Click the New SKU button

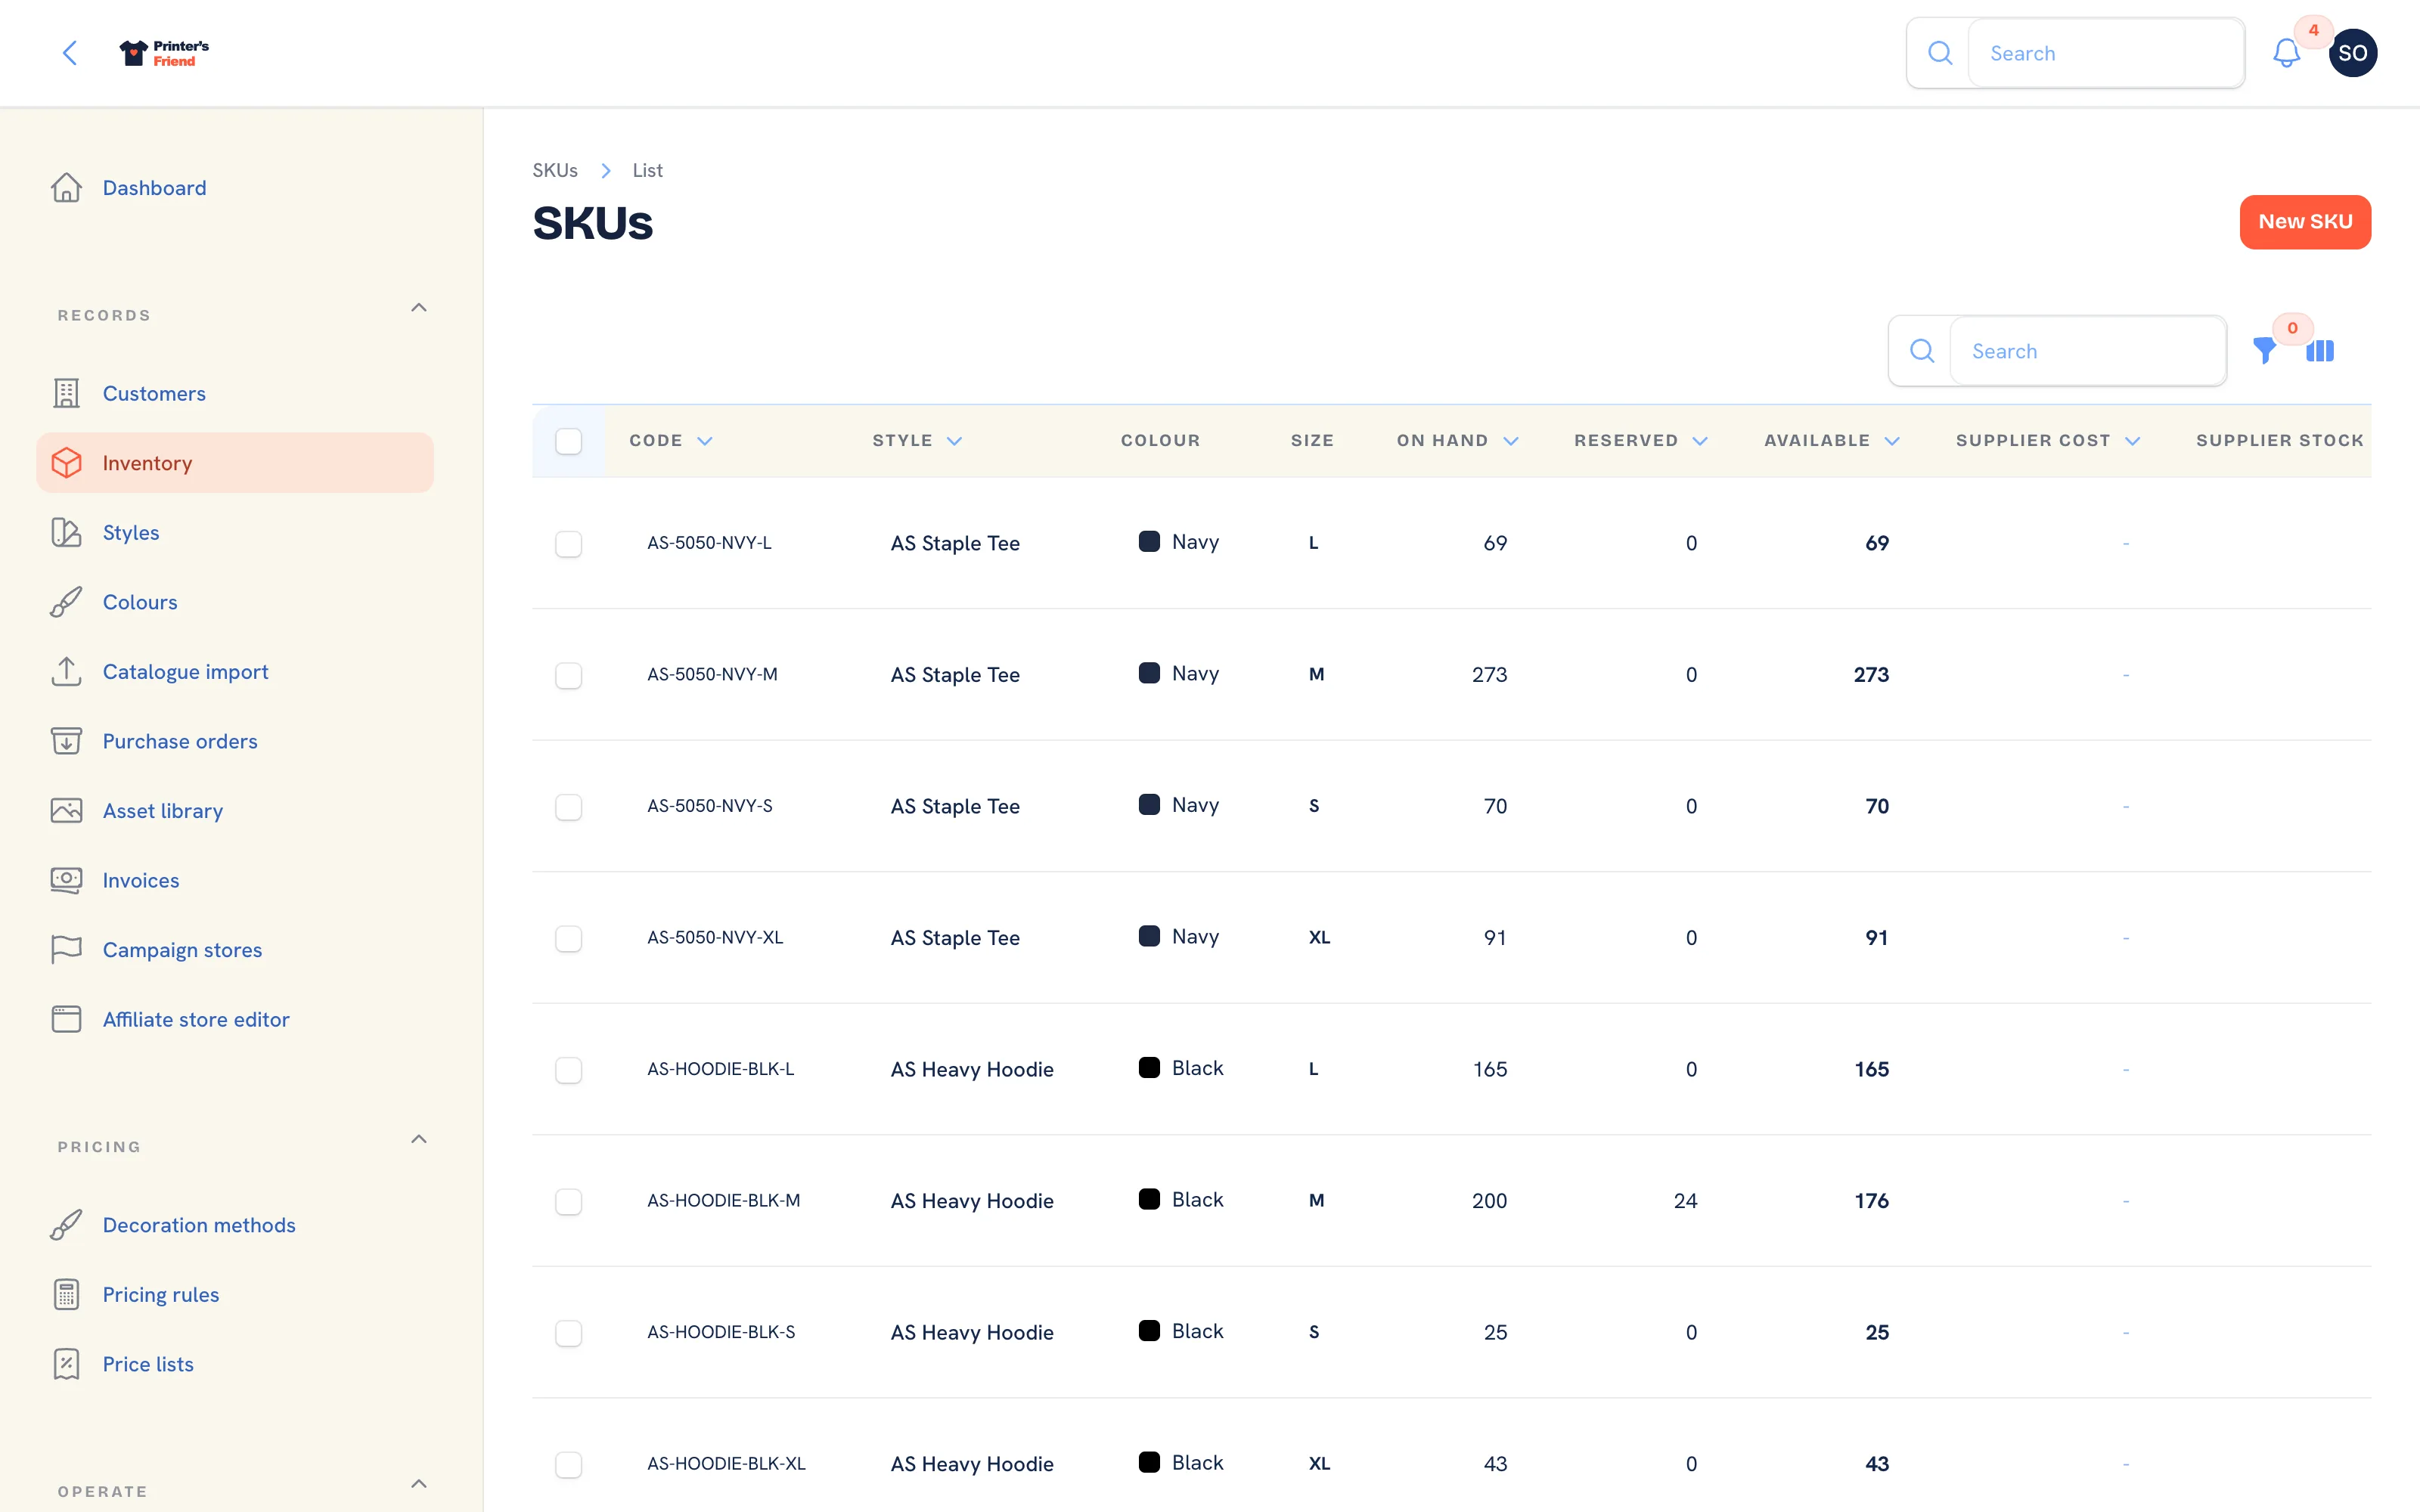[x=2305, y=222]
